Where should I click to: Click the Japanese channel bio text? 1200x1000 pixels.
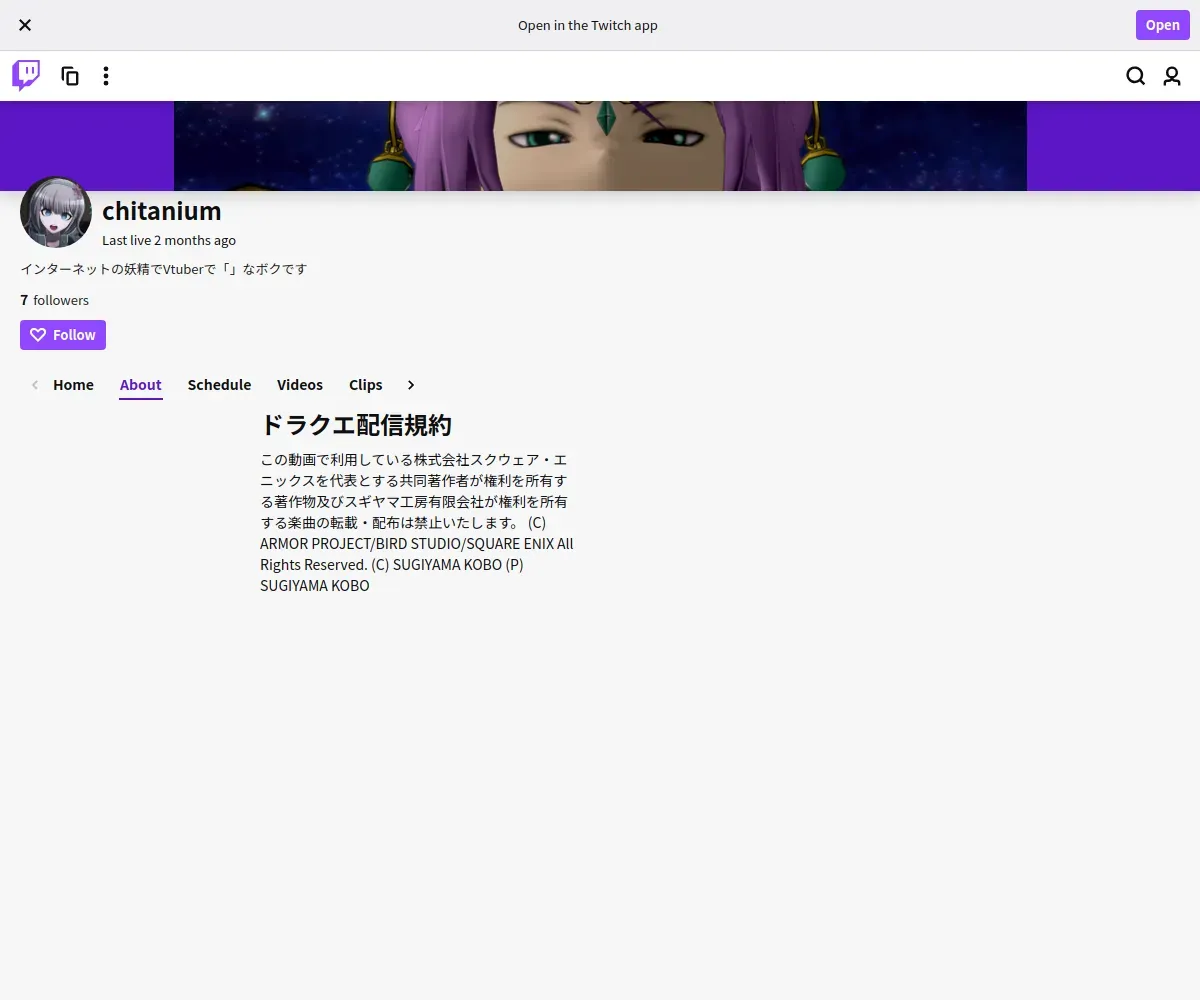click(164, 269)
